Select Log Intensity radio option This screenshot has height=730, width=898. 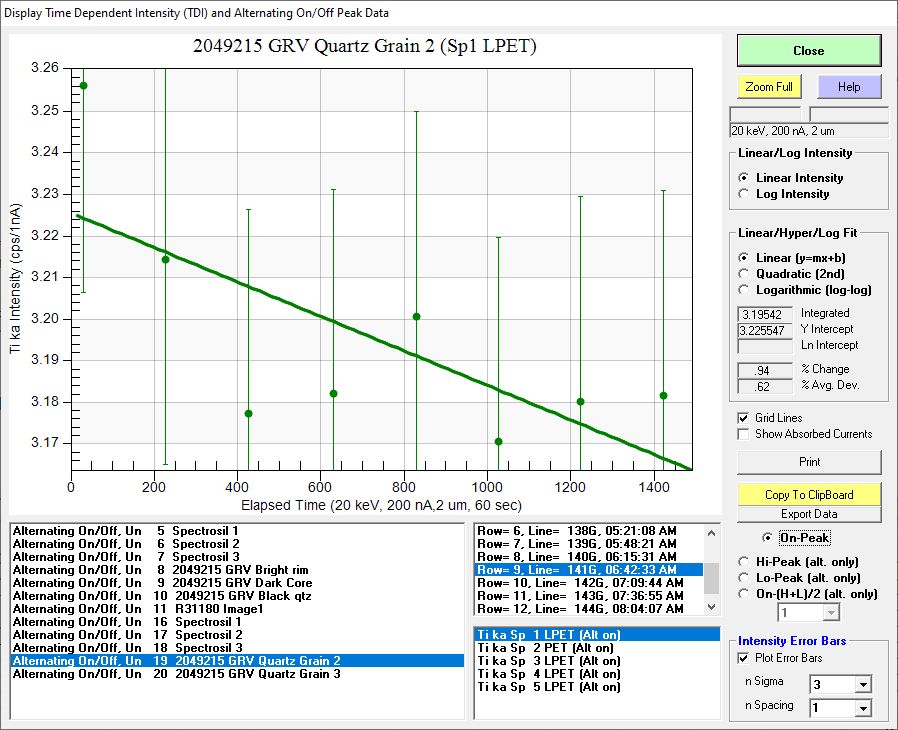[744, 194]
